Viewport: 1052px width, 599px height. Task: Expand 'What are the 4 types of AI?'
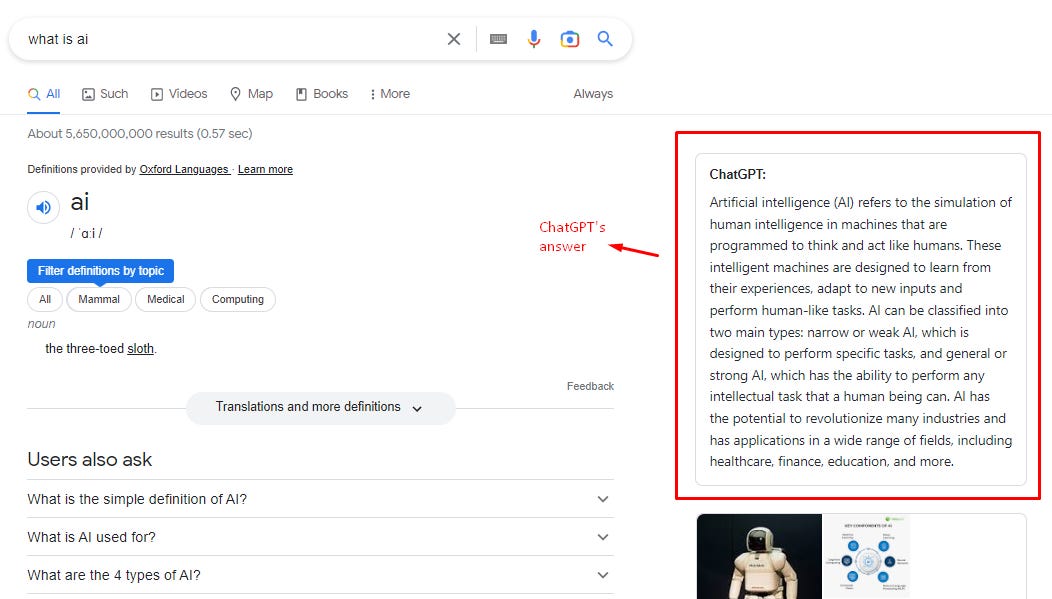pyautogui.click(x=321, y=576)
